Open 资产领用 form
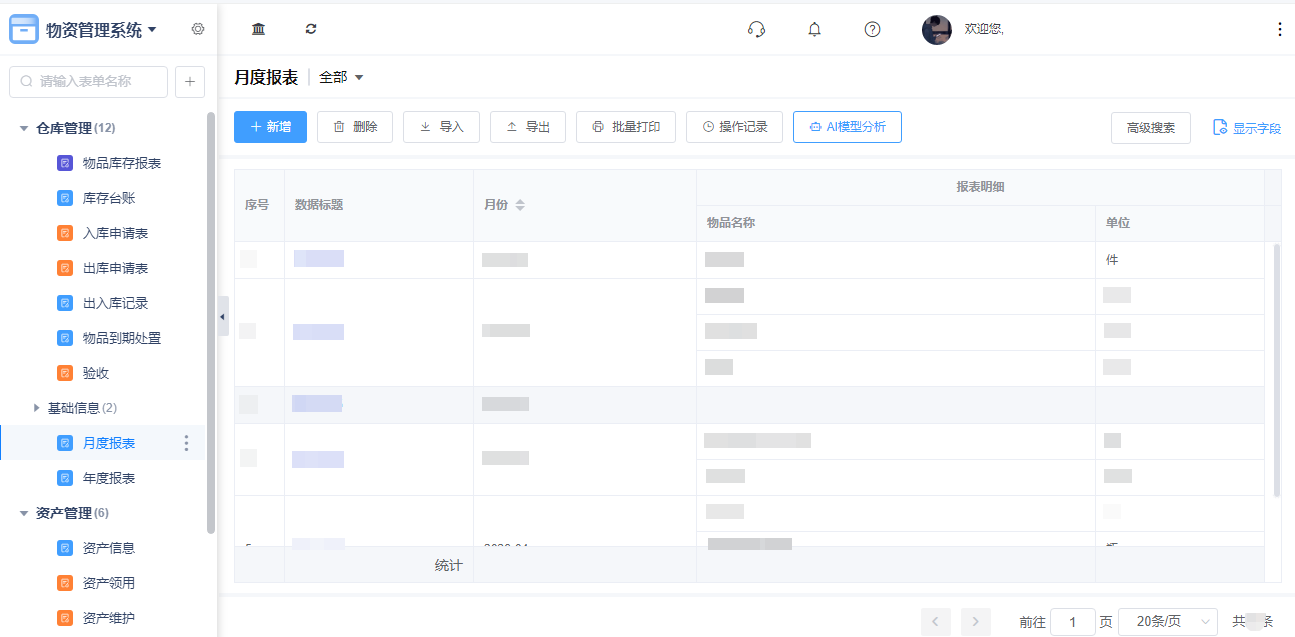 (x=109, y=583)
